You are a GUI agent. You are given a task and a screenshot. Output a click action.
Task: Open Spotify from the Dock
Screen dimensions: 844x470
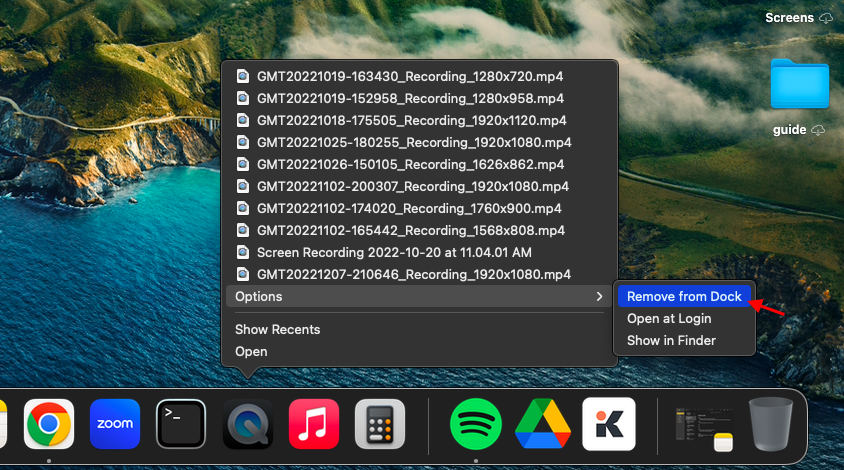click(476, 424)
